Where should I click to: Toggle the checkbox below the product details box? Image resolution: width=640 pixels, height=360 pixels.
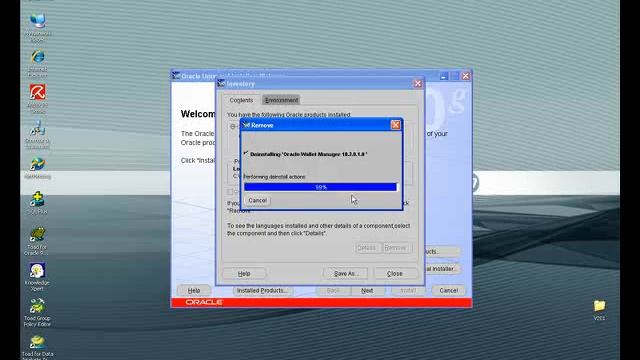(x=230, y=192)
